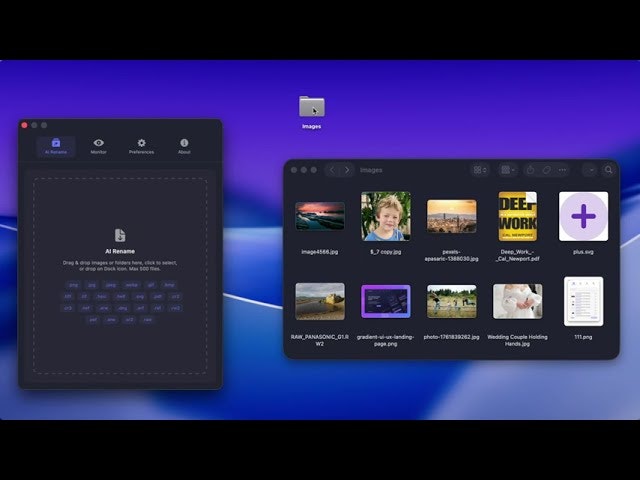
Task: Select the photo-1761839262.jpg thumbnail
Action: [x=451, y=301]
